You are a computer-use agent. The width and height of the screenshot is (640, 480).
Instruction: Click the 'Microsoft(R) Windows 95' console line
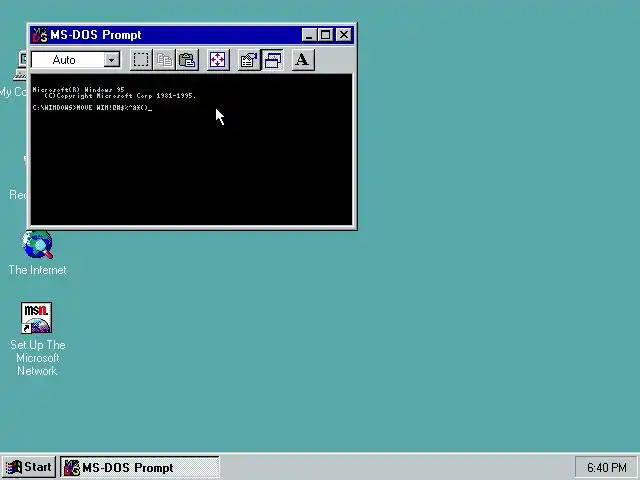click(78, 89)
